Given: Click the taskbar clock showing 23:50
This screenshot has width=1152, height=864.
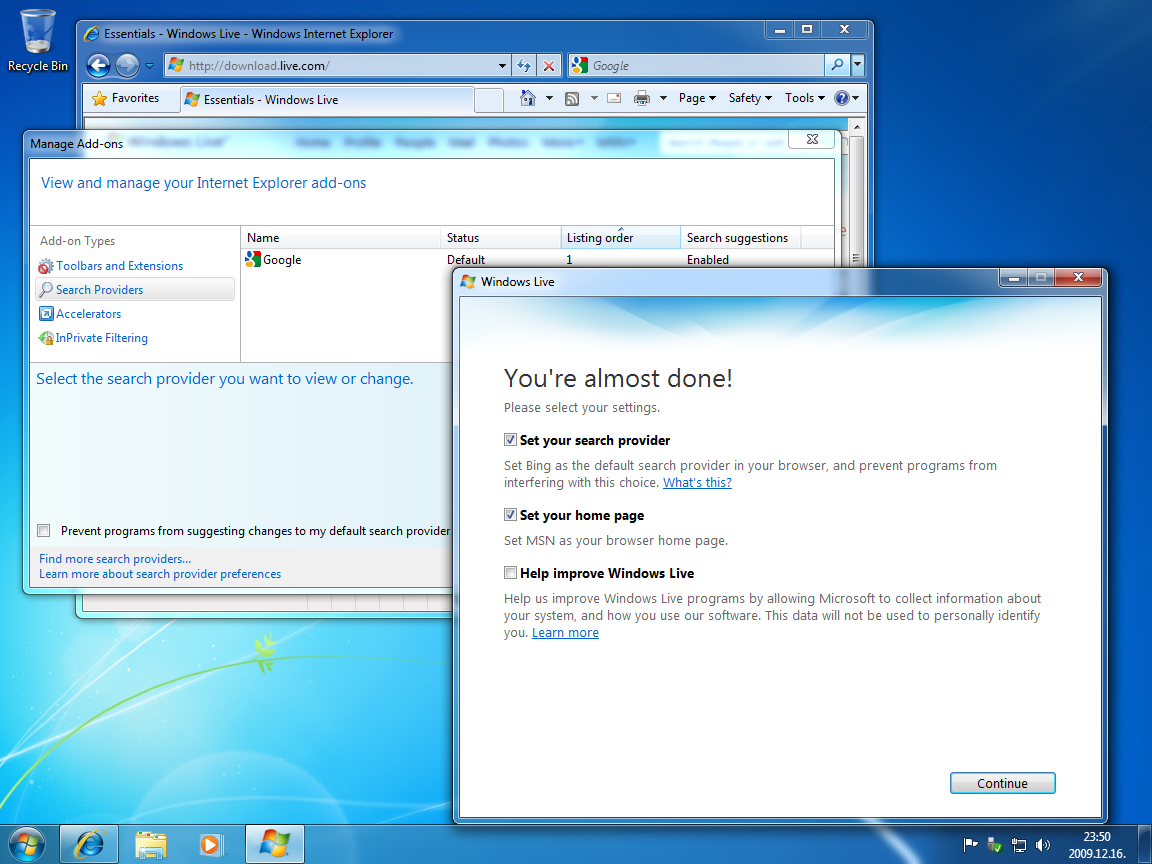Looking at the screenshot, I should click(x=1096, y=845).
